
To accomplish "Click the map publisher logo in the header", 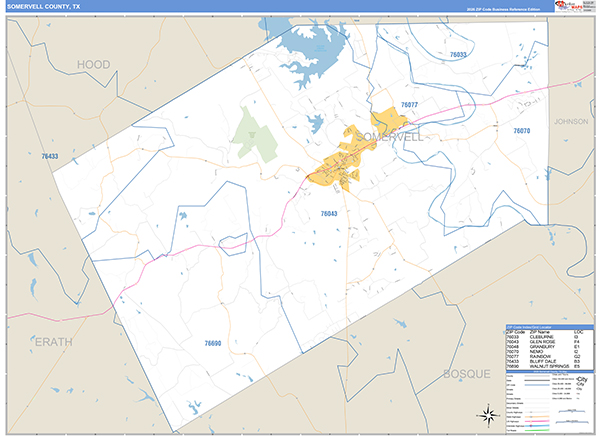I will click(x=570, y=6).
